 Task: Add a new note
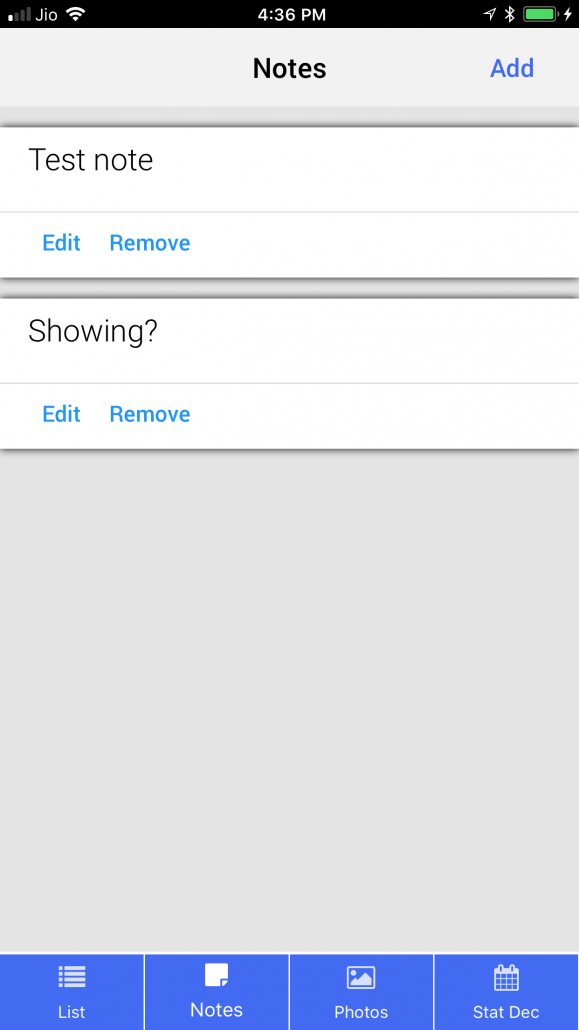pyautogui.click(x=512, y=68)
